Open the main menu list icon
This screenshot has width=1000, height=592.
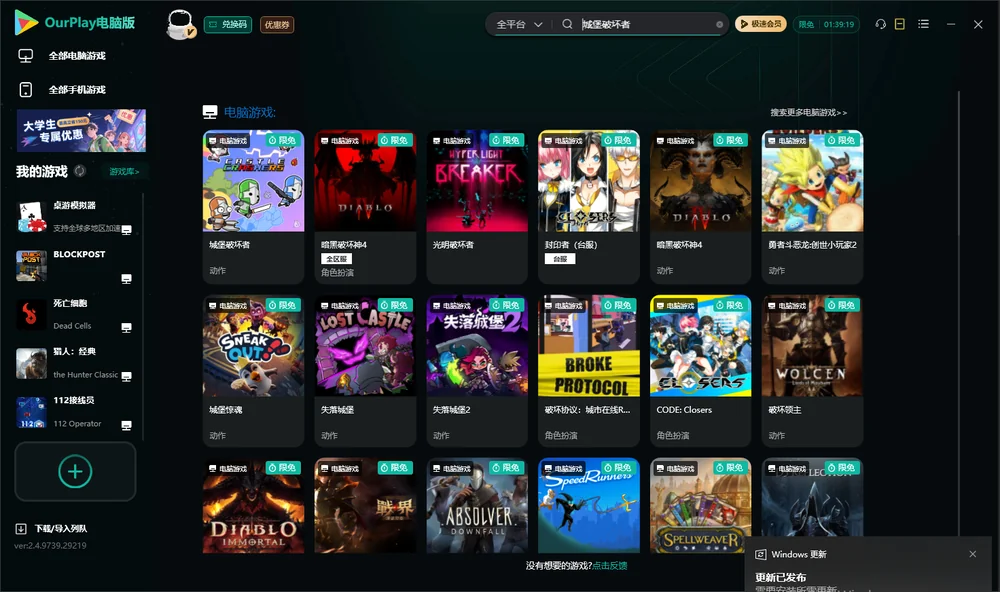tap(923, 24)
